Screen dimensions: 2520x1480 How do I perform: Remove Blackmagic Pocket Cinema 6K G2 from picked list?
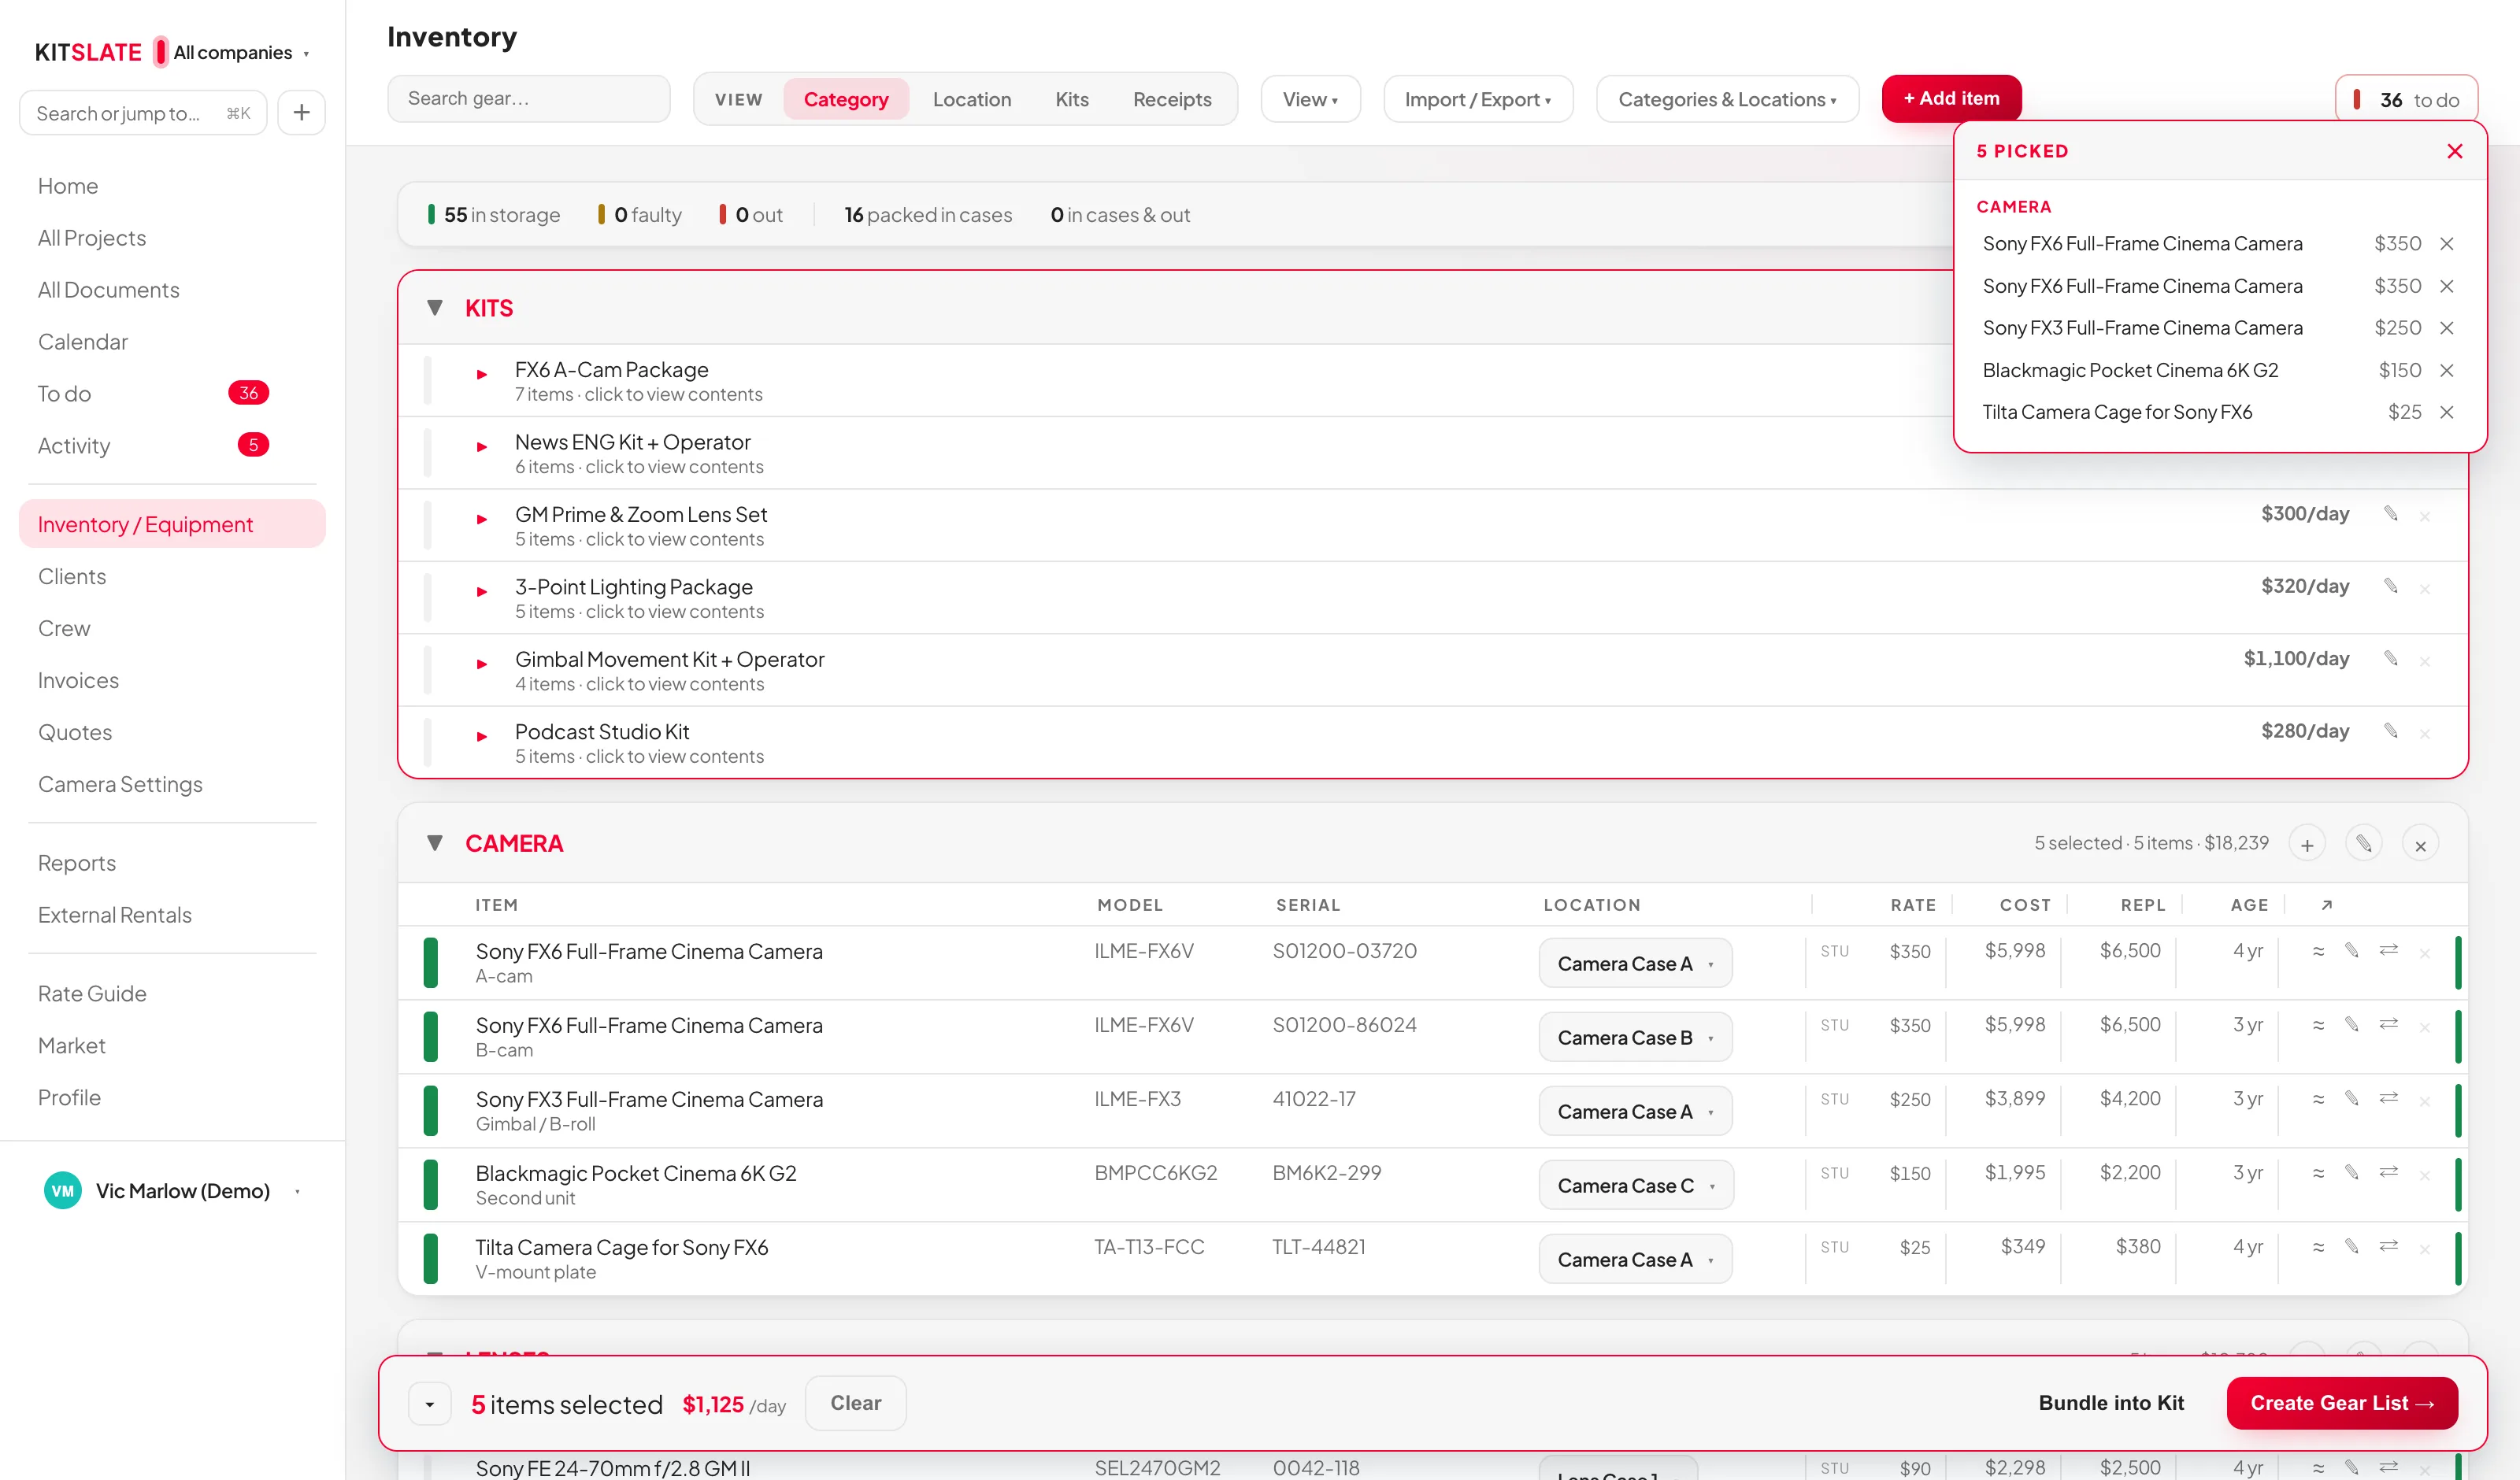[2446, 370]
